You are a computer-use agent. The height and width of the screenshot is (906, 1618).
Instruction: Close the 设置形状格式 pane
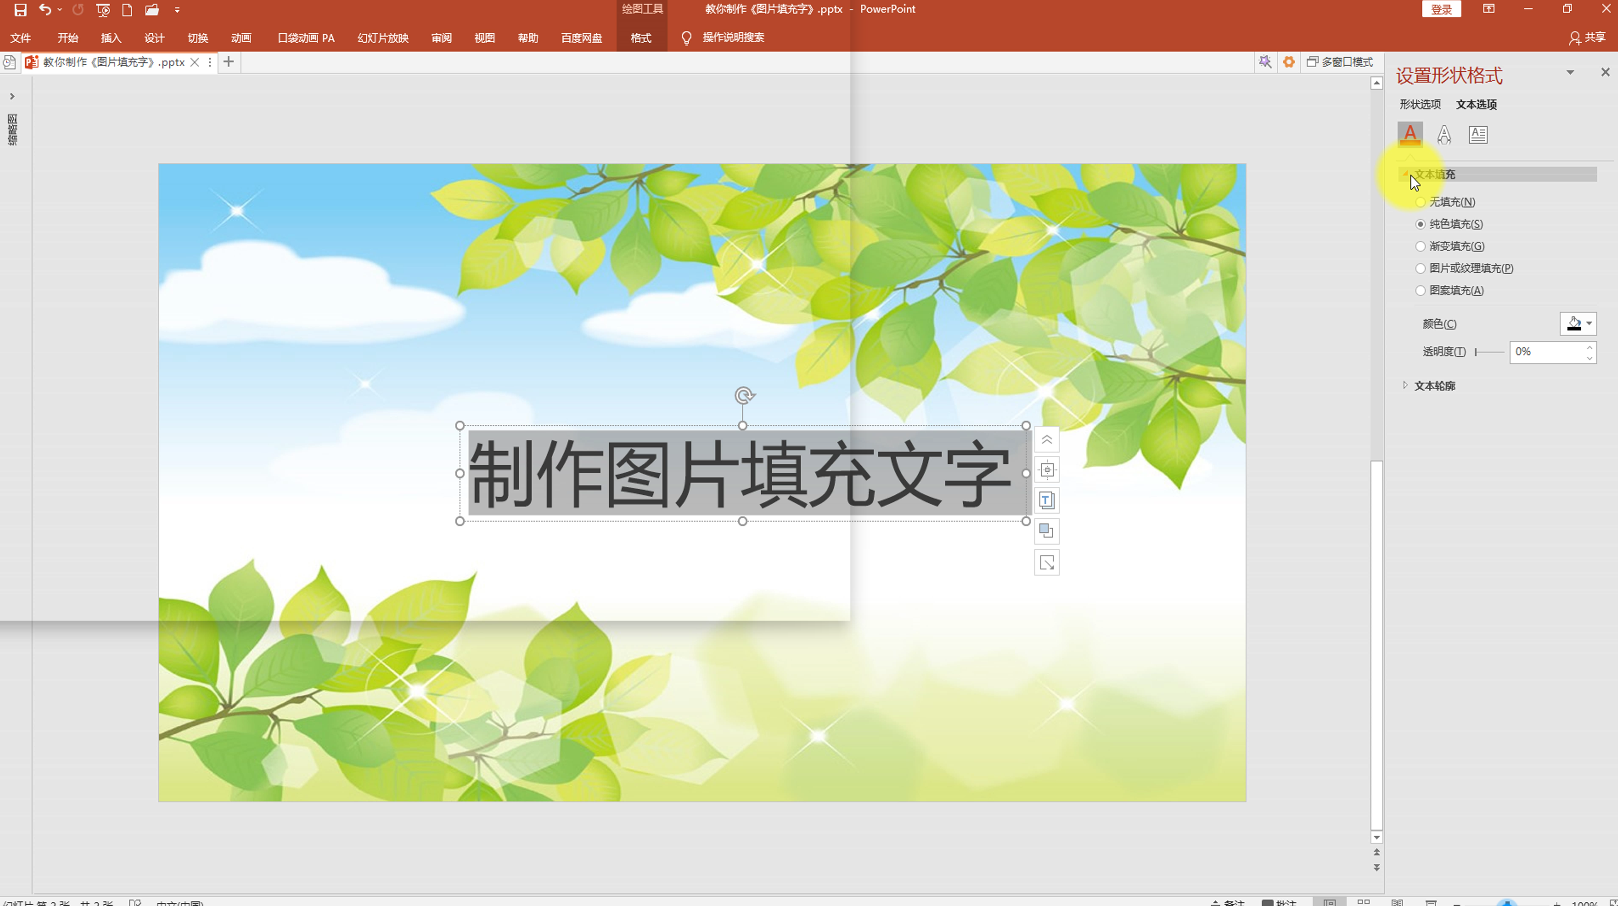[x=1605, y=72]
